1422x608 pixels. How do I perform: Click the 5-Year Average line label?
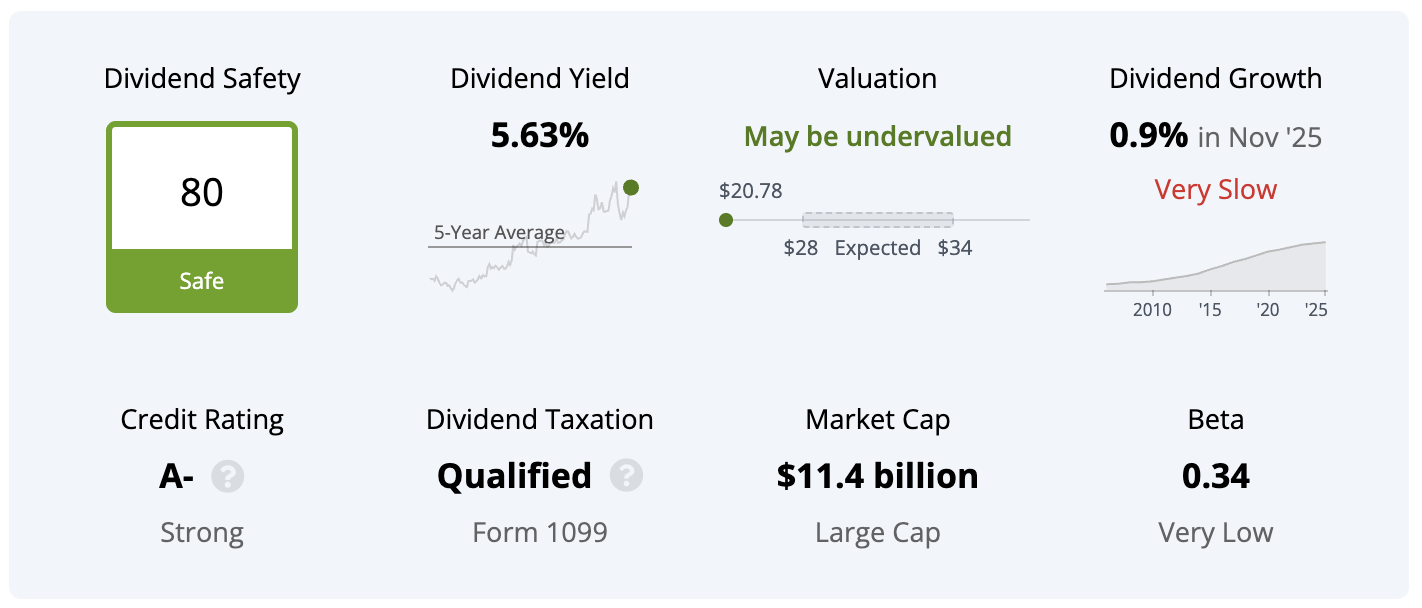pos(499,232)
